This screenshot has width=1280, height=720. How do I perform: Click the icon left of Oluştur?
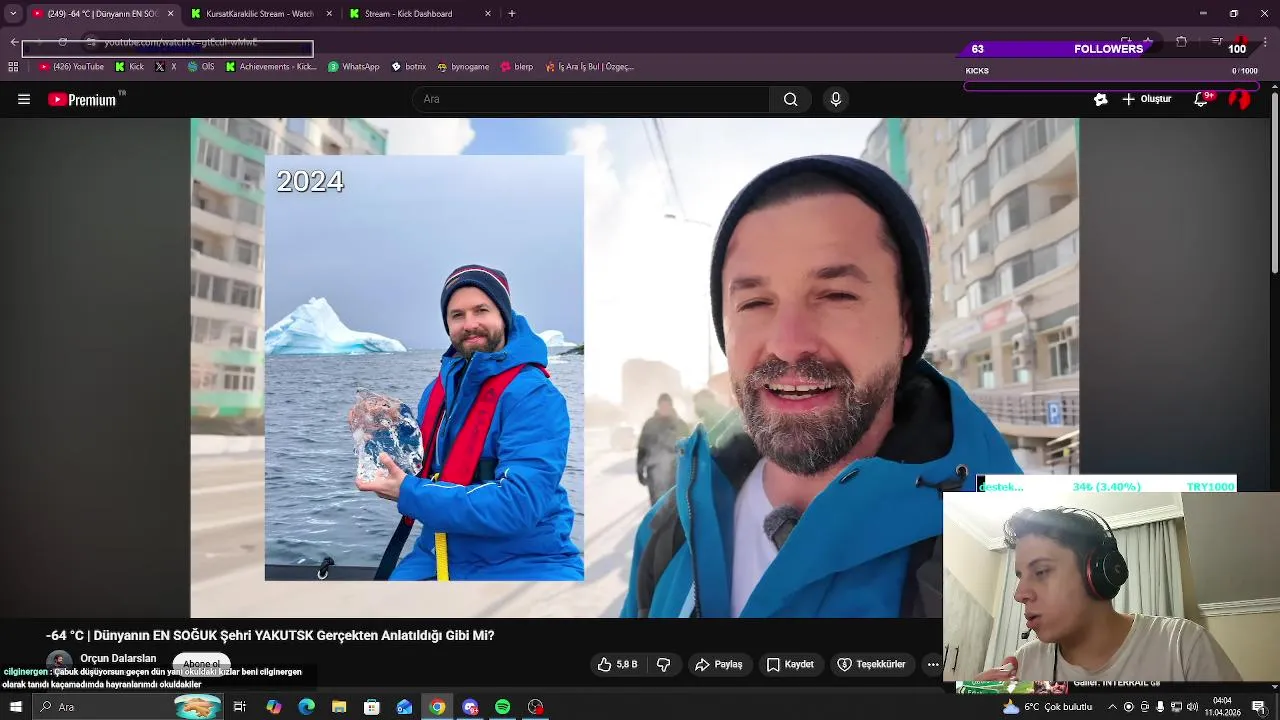1101,99
